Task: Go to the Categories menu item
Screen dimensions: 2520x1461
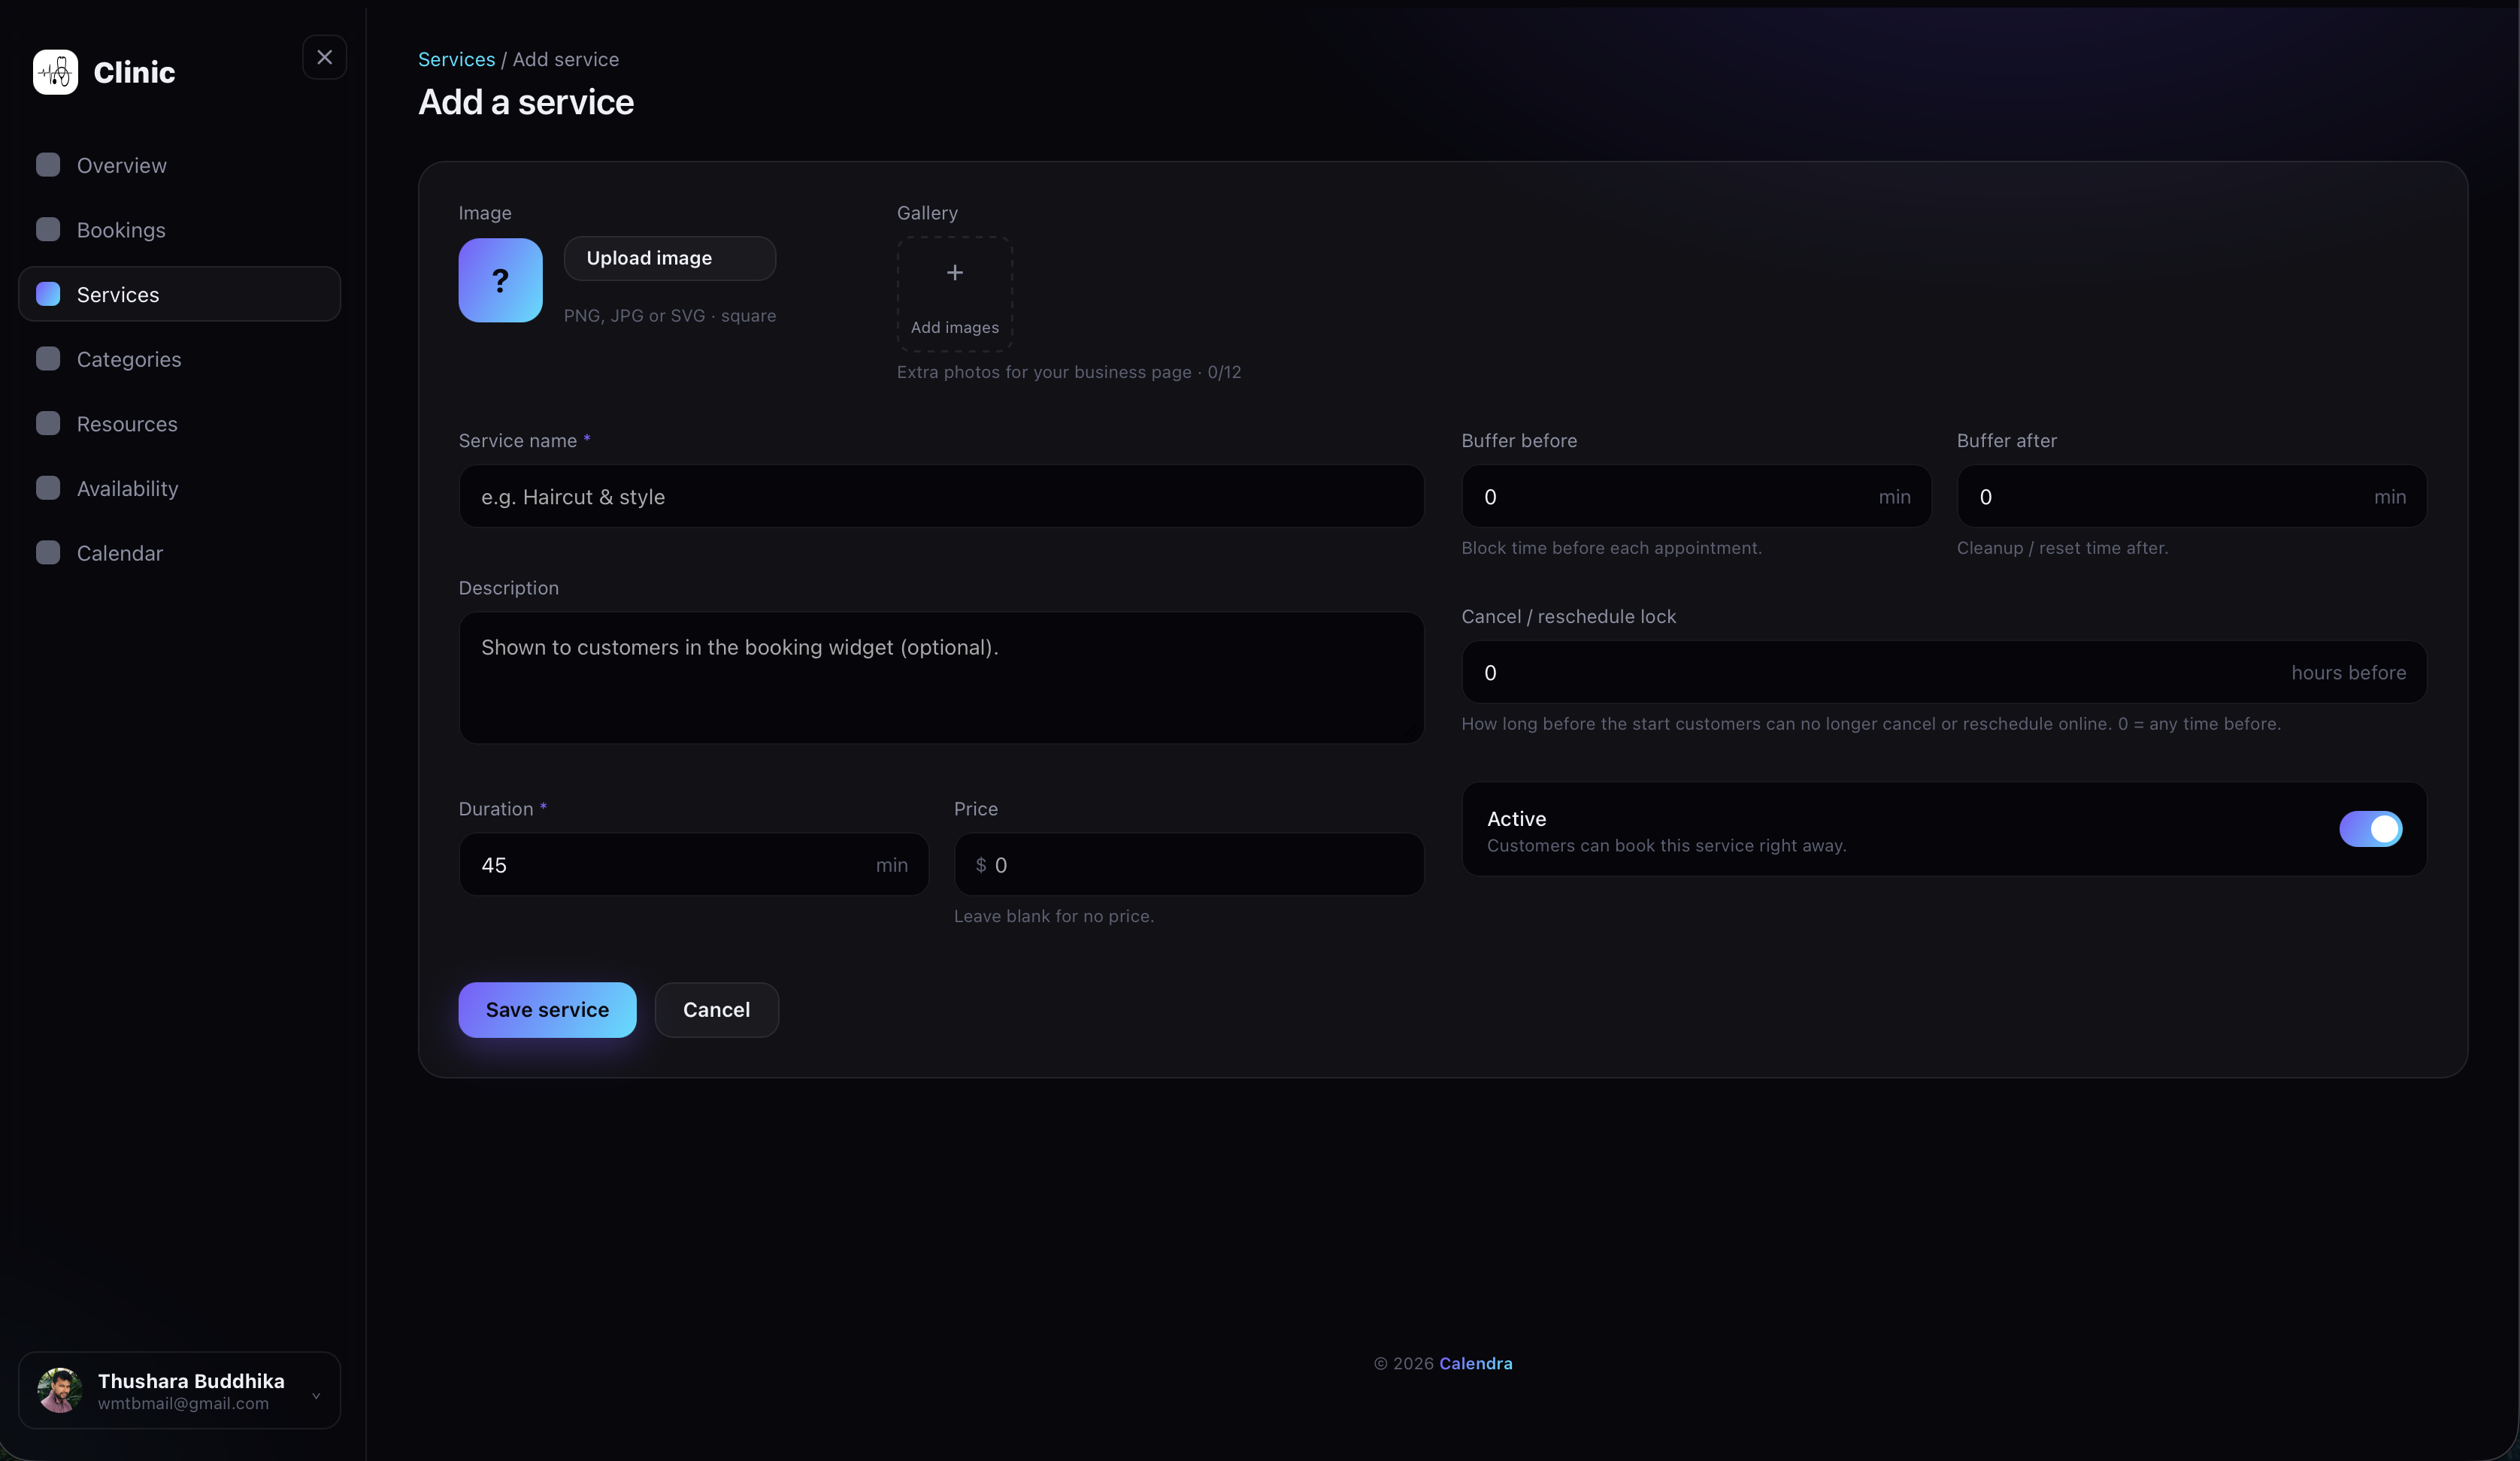Action: click(180, 359)
